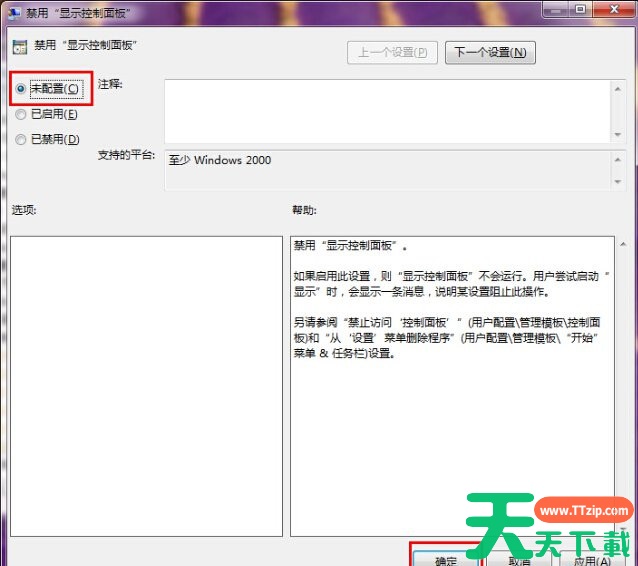The image size is (638, 566).
Task: Click the policy setting icon beside the heading
Action: (x=20, y=47)
